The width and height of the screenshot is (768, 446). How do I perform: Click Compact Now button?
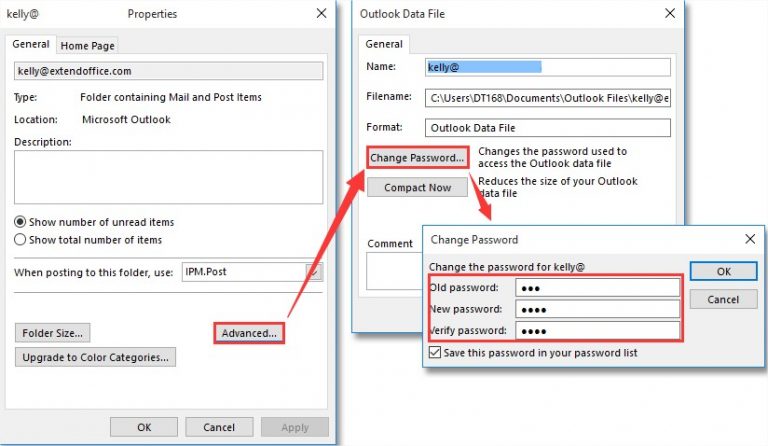tap(417, 188)
